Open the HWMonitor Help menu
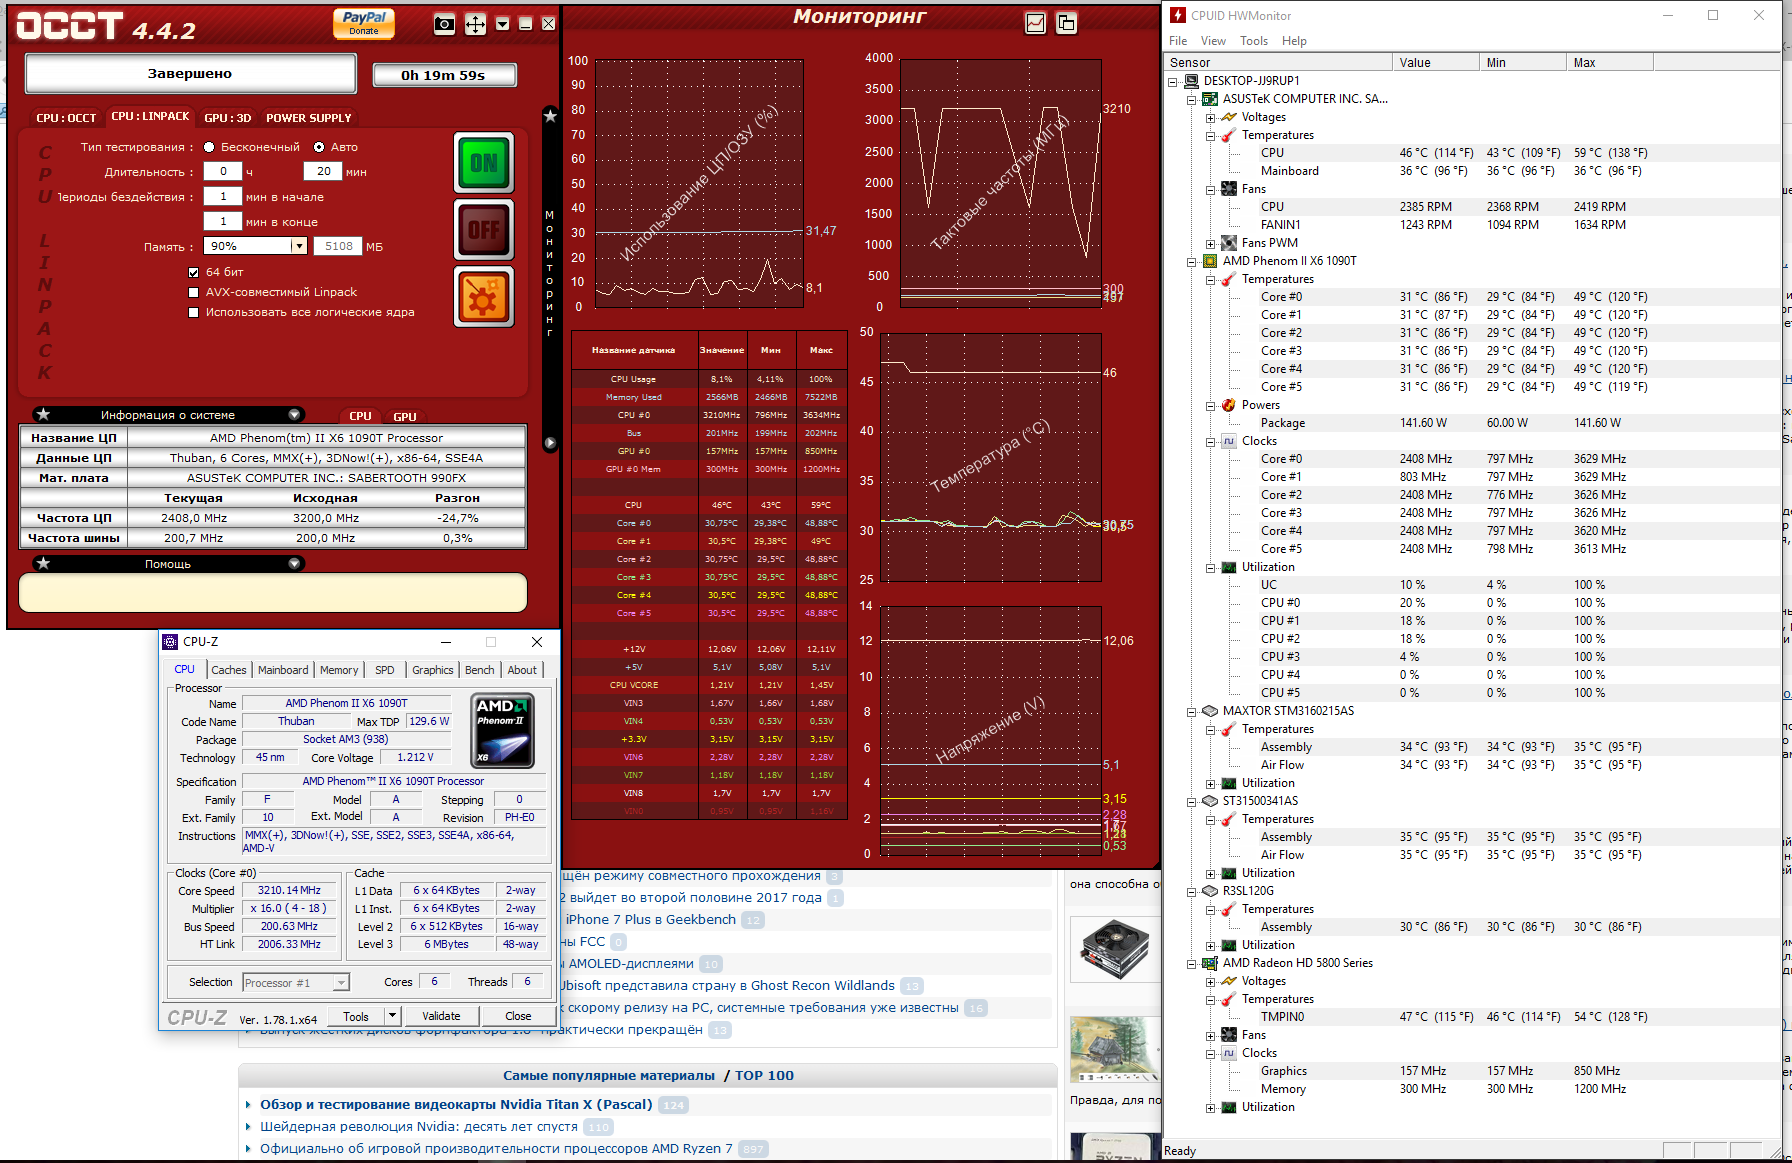The image size is (1792, 1163). 1294,41
